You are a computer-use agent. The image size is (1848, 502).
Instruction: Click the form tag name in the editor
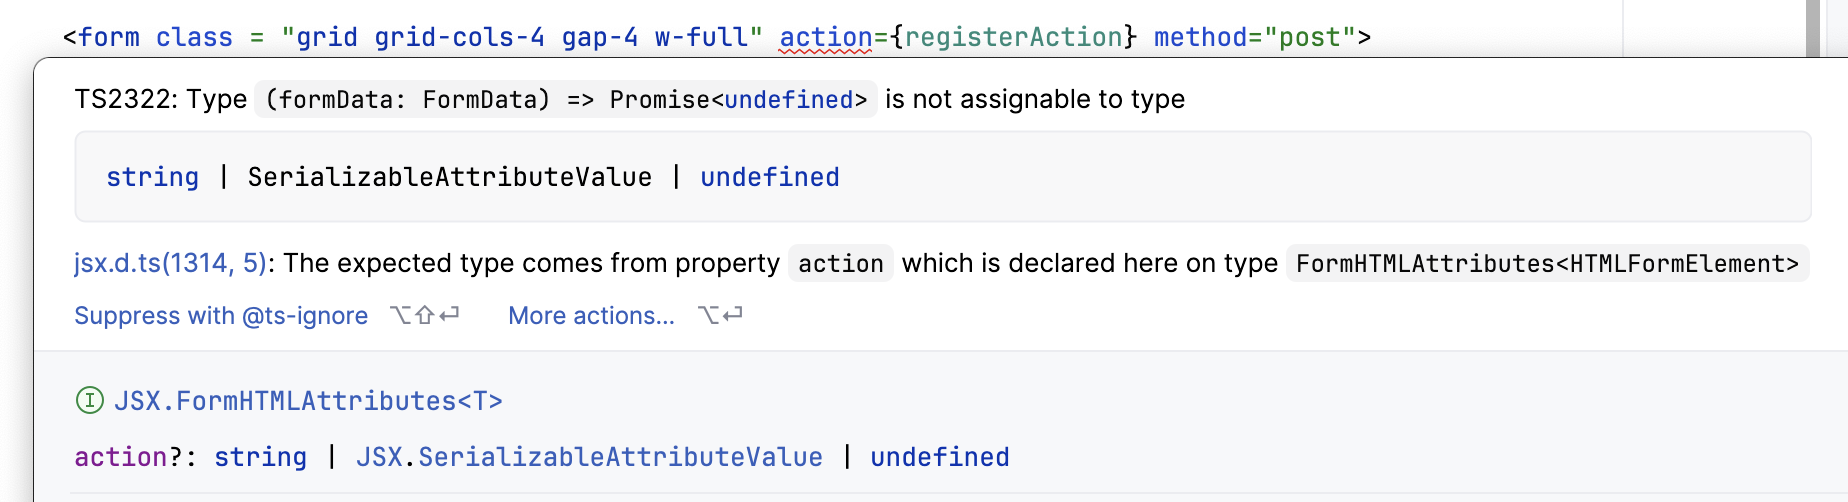[x=109, y=38]
